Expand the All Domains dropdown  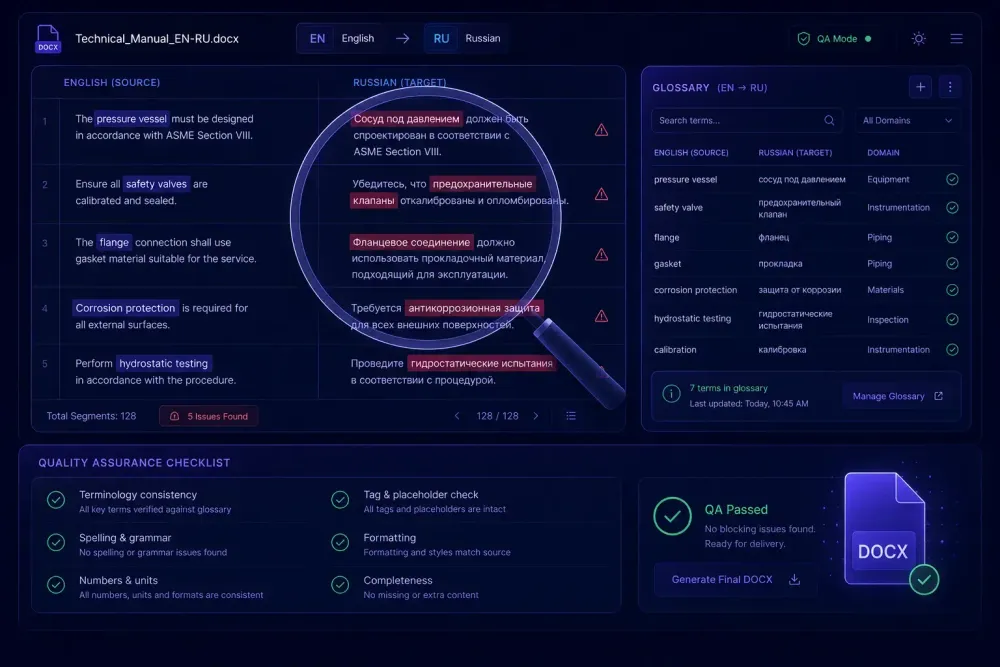(x=907, y=121)
